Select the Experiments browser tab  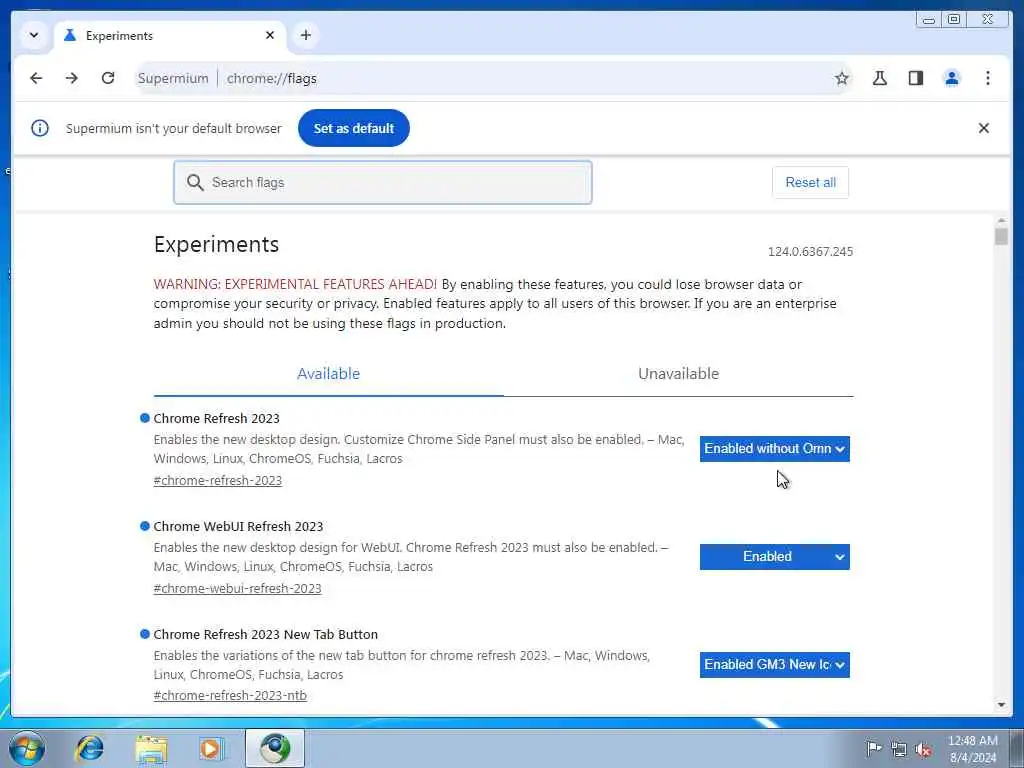pos(170,36)
